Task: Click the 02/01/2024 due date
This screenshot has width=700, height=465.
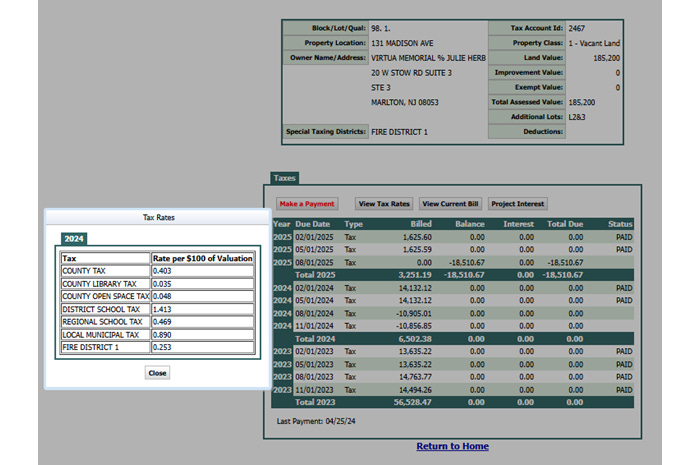Action: coord(314,288)
